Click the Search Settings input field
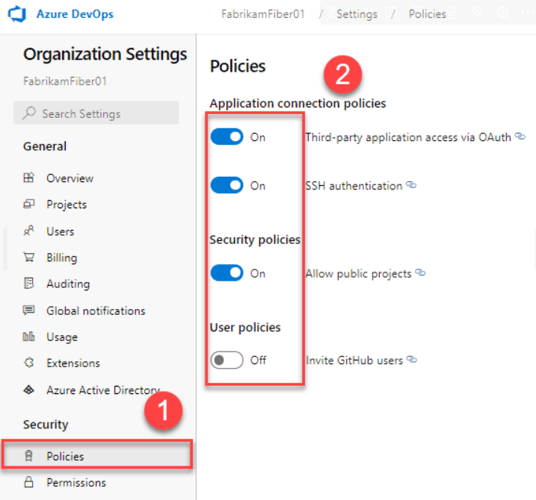The image size is (536, 500). (x=96, y=113)
